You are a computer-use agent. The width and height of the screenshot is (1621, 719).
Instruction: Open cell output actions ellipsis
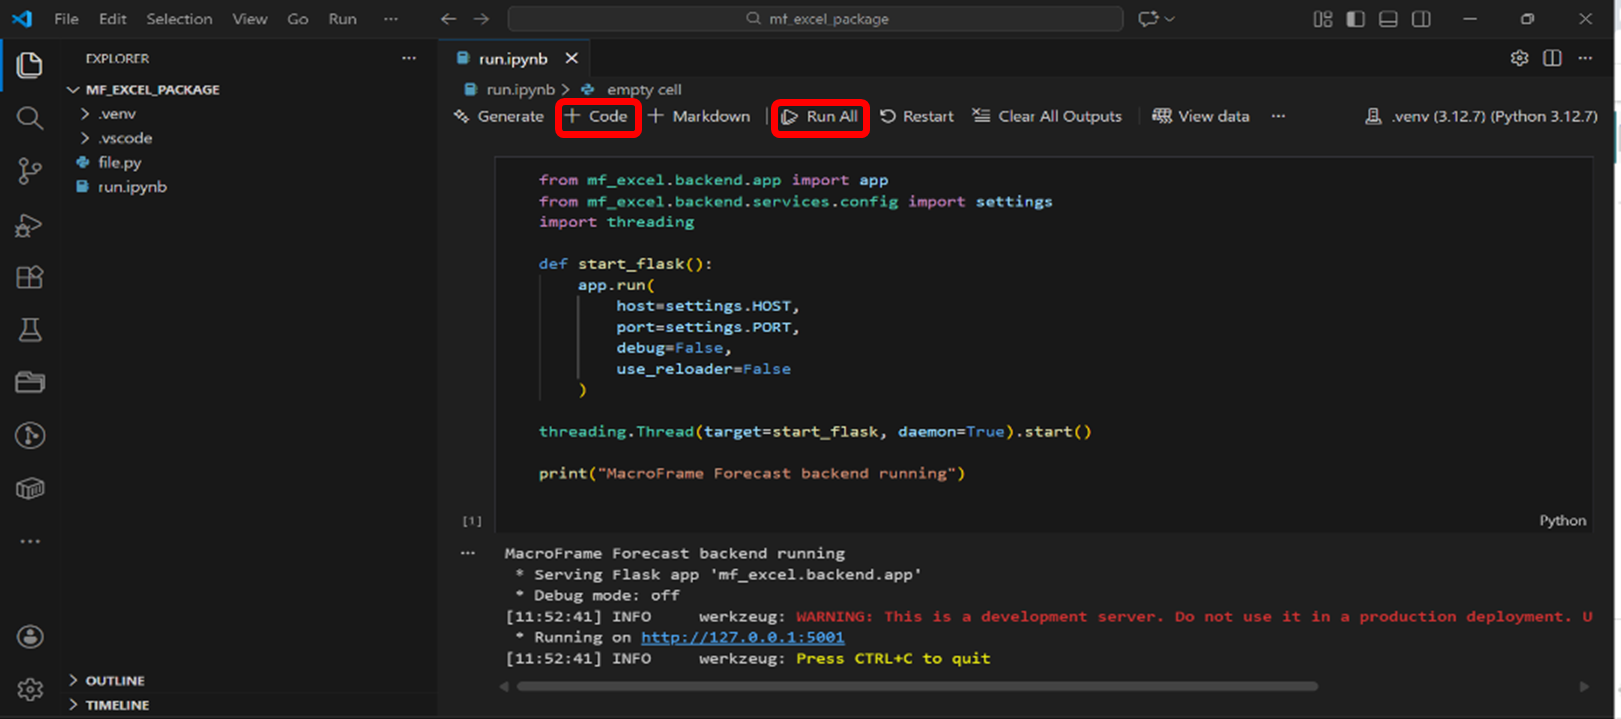click(x=468, y=553)
